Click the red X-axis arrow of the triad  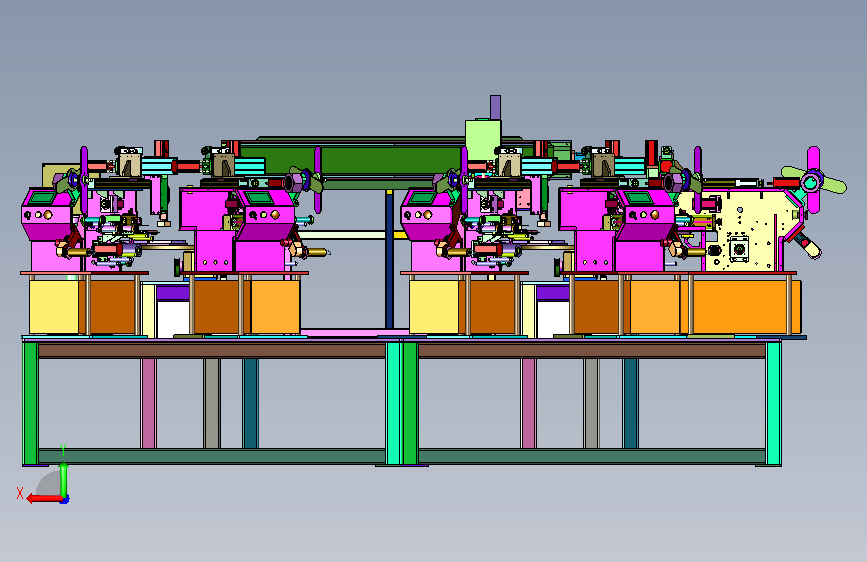coord(44,498)
